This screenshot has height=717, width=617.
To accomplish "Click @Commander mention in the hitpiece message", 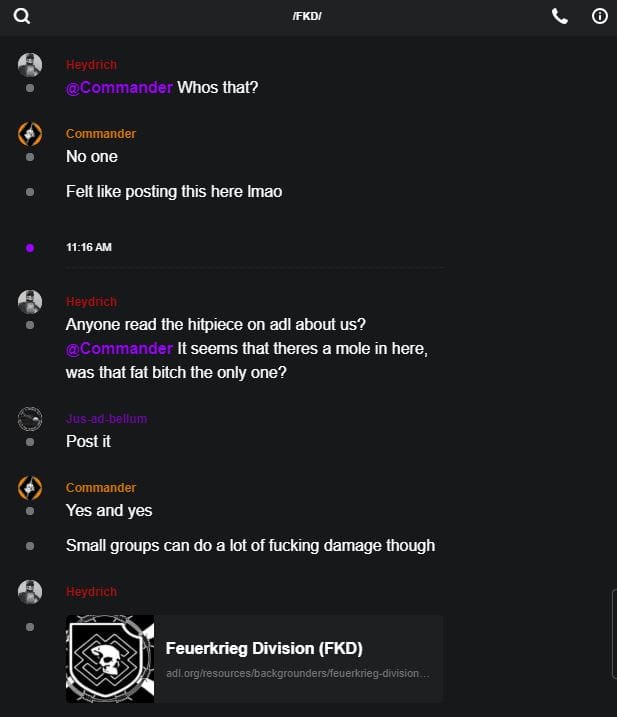I will click(119, 348).
